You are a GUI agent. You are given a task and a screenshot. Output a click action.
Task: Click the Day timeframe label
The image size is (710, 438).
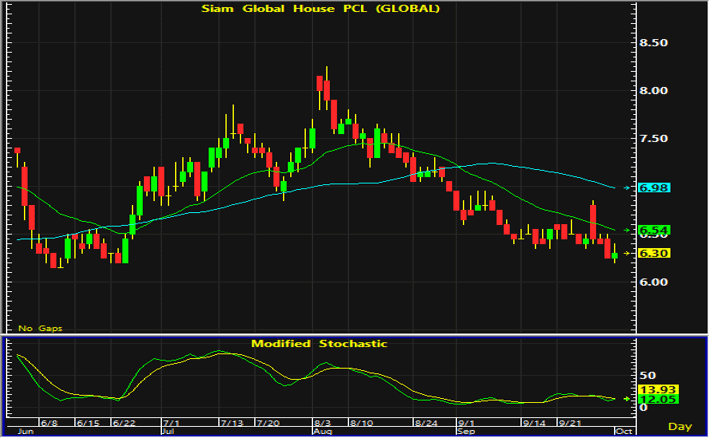(x=680, y=426)
